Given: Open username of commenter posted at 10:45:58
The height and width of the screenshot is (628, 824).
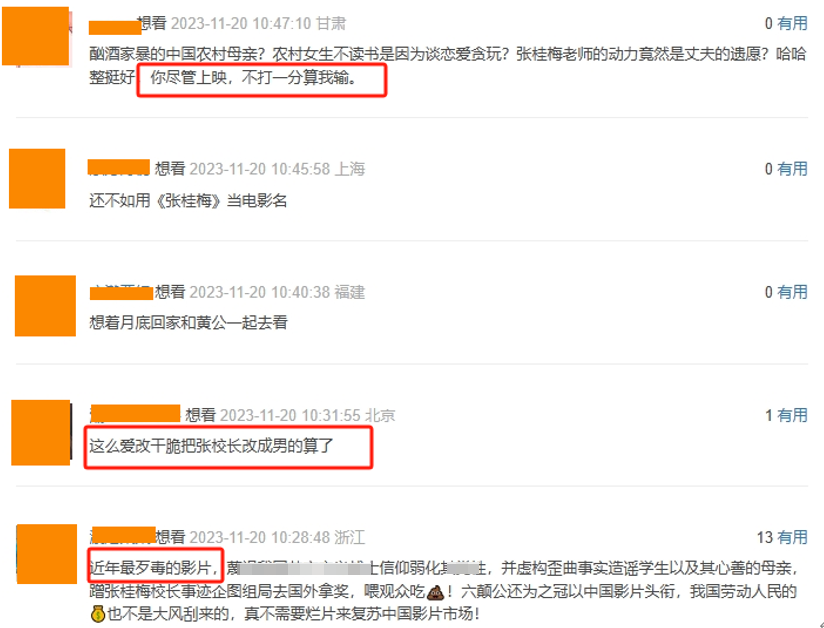Looking at the screenshot, I should click(x=119, y=168).
